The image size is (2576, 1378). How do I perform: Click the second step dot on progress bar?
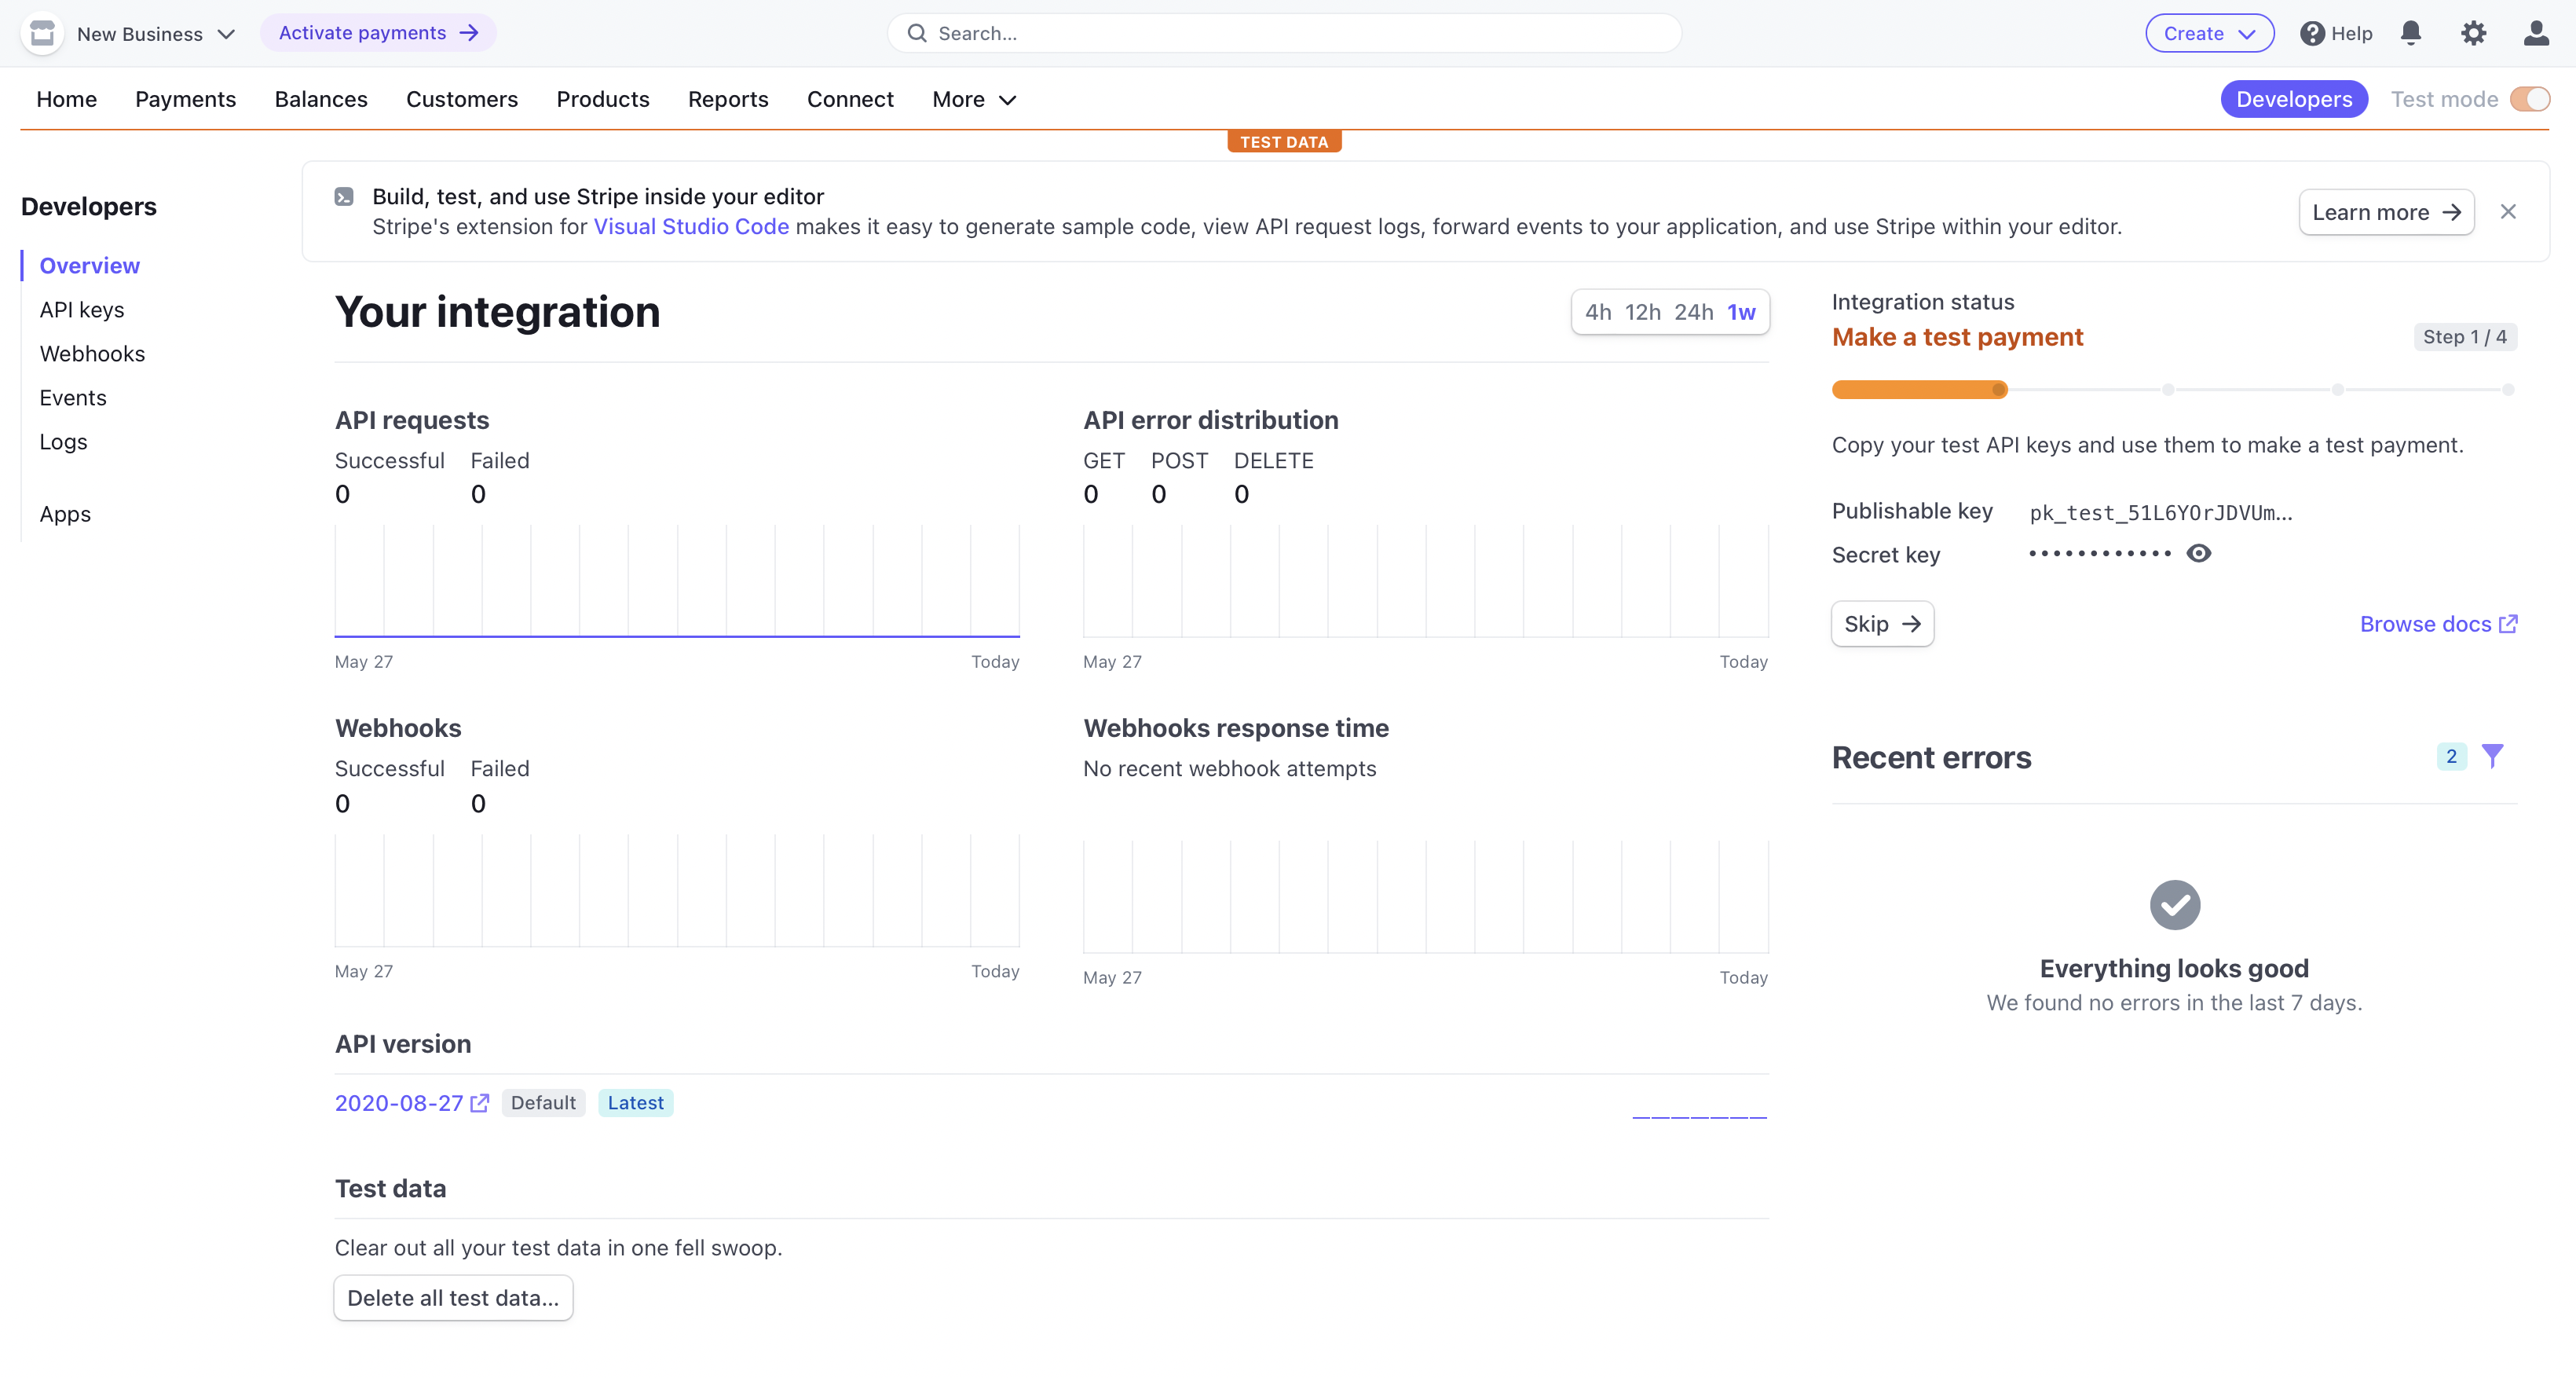(2168, 389)
